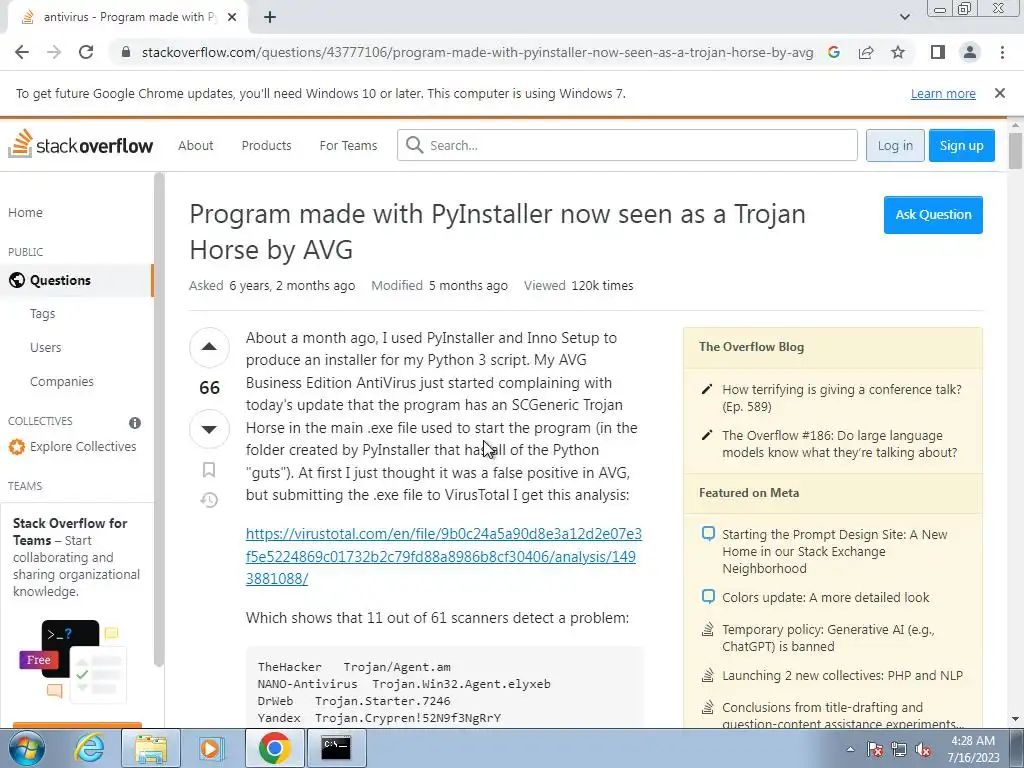The width and height of the screenshot is (1024, 768).
Task: Close the antivirus Stack Overflow tab
Action: (x=232, y=18)
